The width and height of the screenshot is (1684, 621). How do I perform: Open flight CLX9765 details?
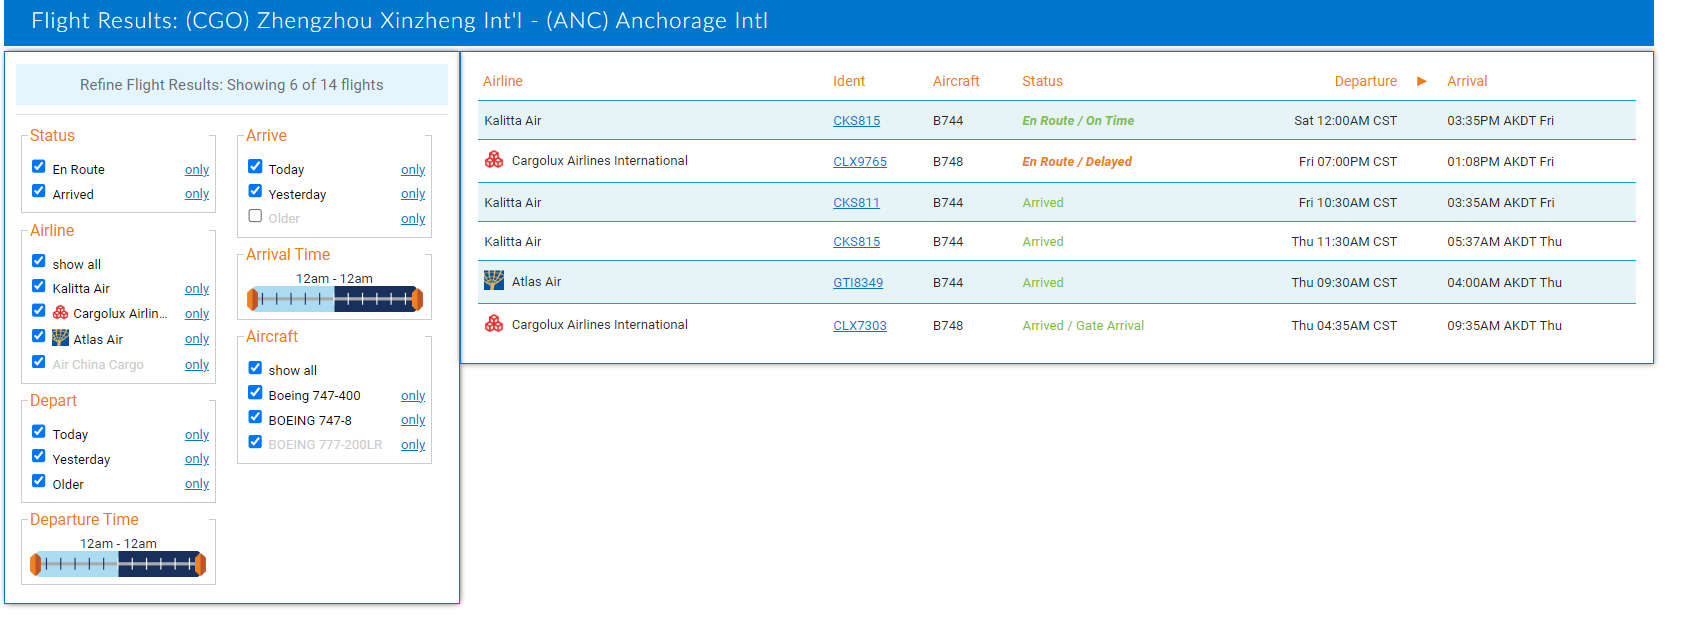click(x=860, y=162)
